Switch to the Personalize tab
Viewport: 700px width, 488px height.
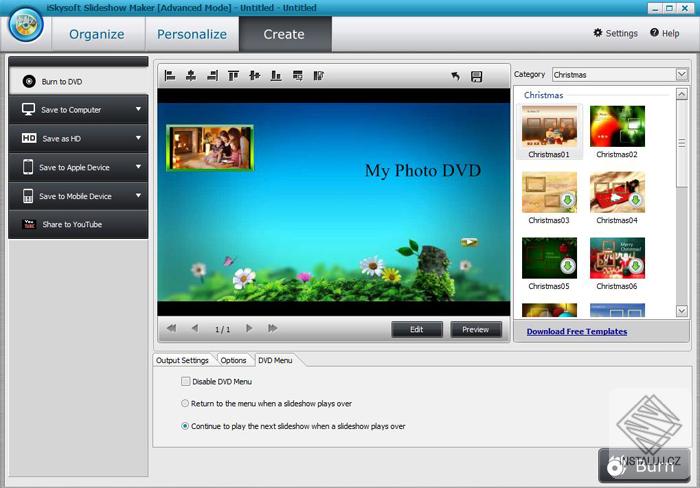[192, 34]
